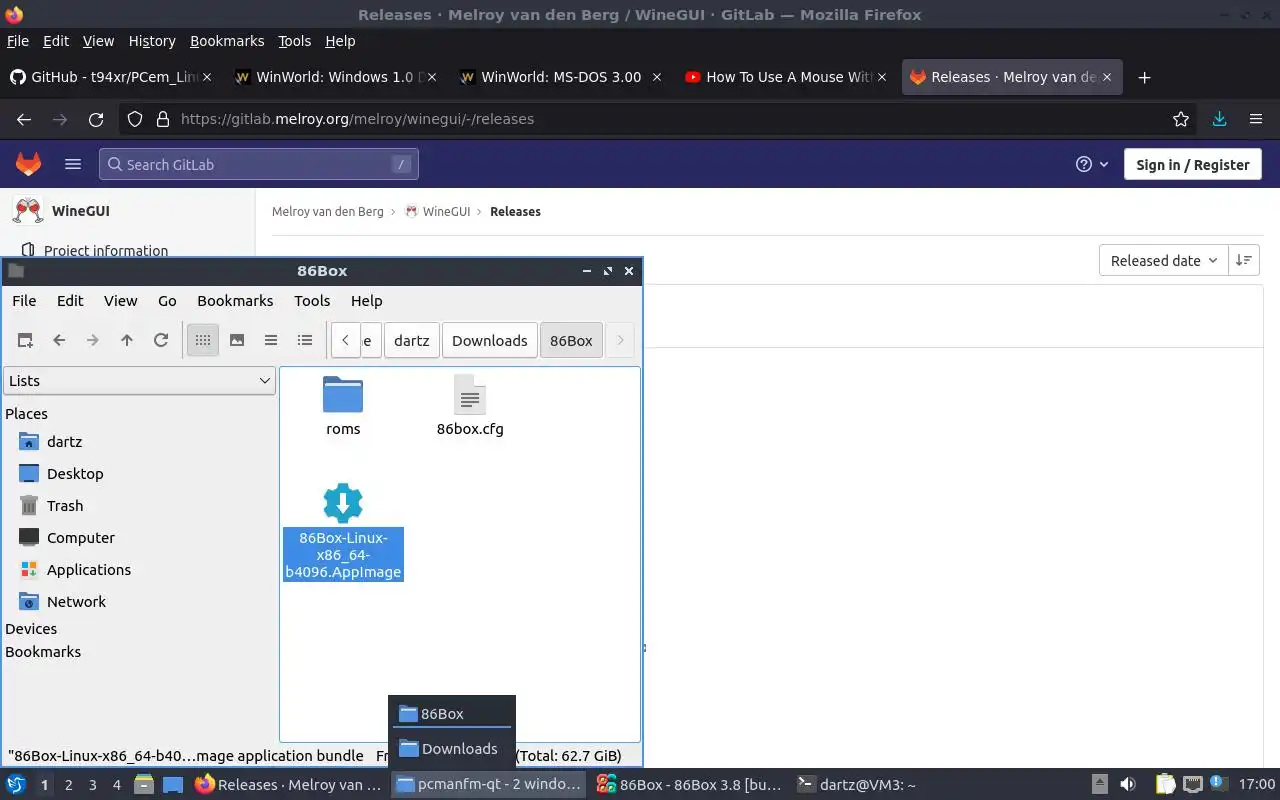Viewport: 1280px width, 800px height.
Task: Close the Releases tab in Firefox
Action: click(x=1106, y=77)
